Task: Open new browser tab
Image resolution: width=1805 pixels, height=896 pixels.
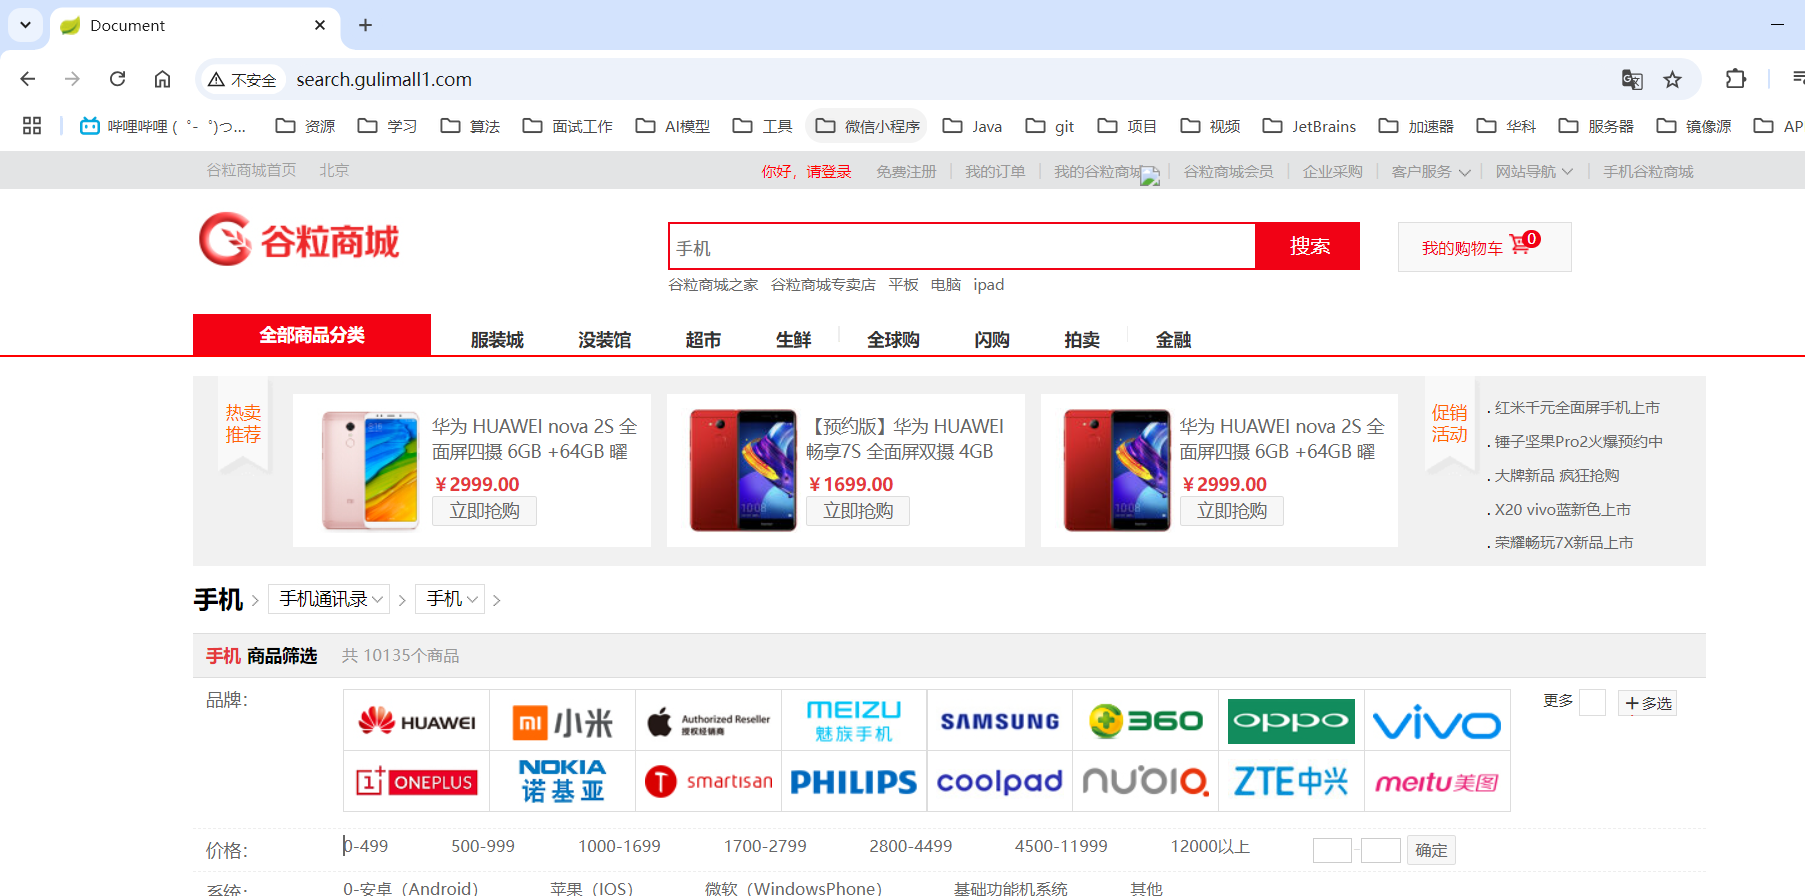Action: coord(365,25)
